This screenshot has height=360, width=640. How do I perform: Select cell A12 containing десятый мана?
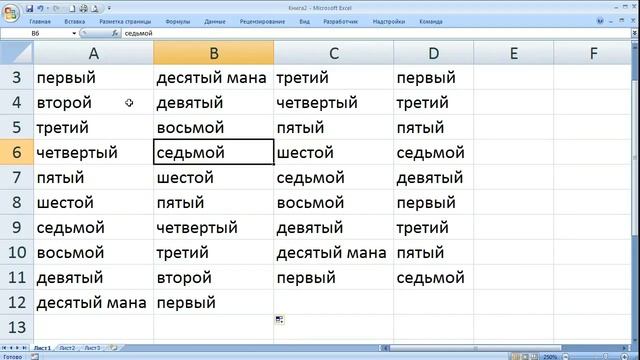pyautogui.click(x=93, y=302)
